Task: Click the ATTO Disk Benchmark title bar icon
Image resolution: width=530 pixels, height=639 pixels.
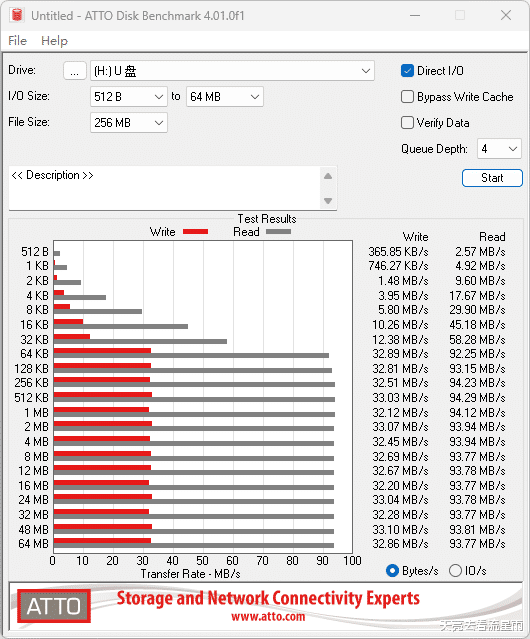Action: coord(17,15)
